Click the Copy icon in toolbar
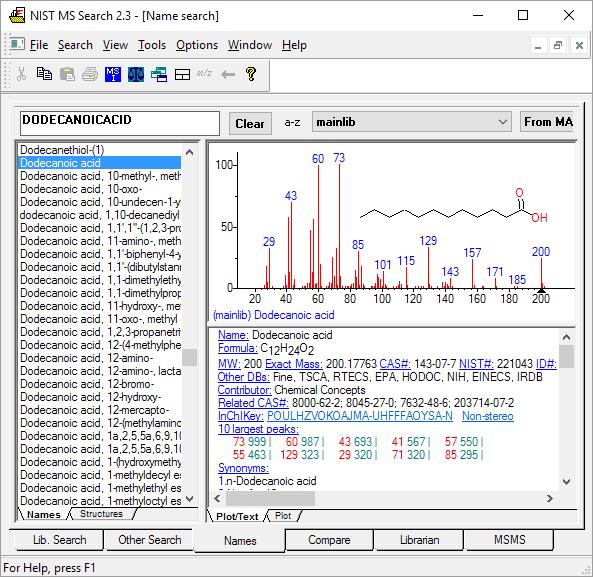Image resolution: width=593 pixels, height=577 pixels. pyautogui.click(x=44, y=74)
